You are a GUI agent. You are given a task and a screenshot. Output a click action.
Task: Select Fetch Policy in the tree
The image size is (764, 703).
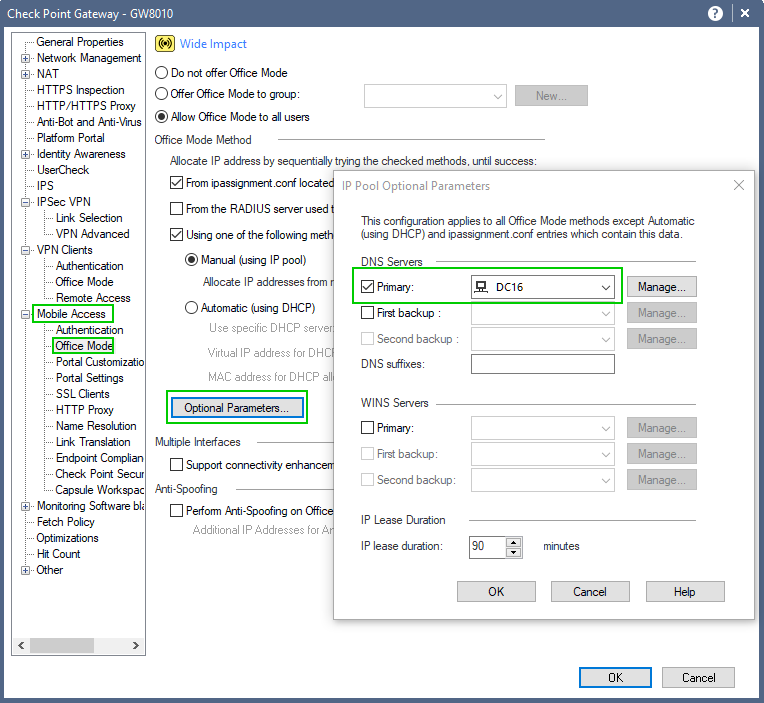[65, 522]
